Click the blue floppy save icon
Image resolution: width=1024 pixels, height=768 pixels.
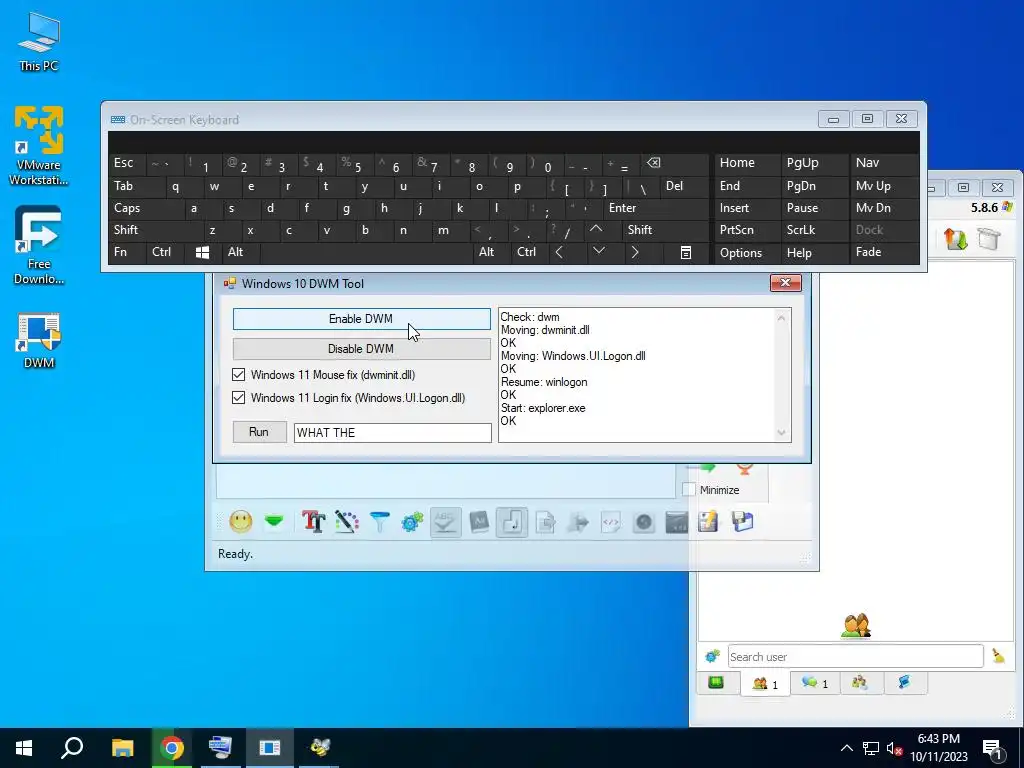click(743, 521)
